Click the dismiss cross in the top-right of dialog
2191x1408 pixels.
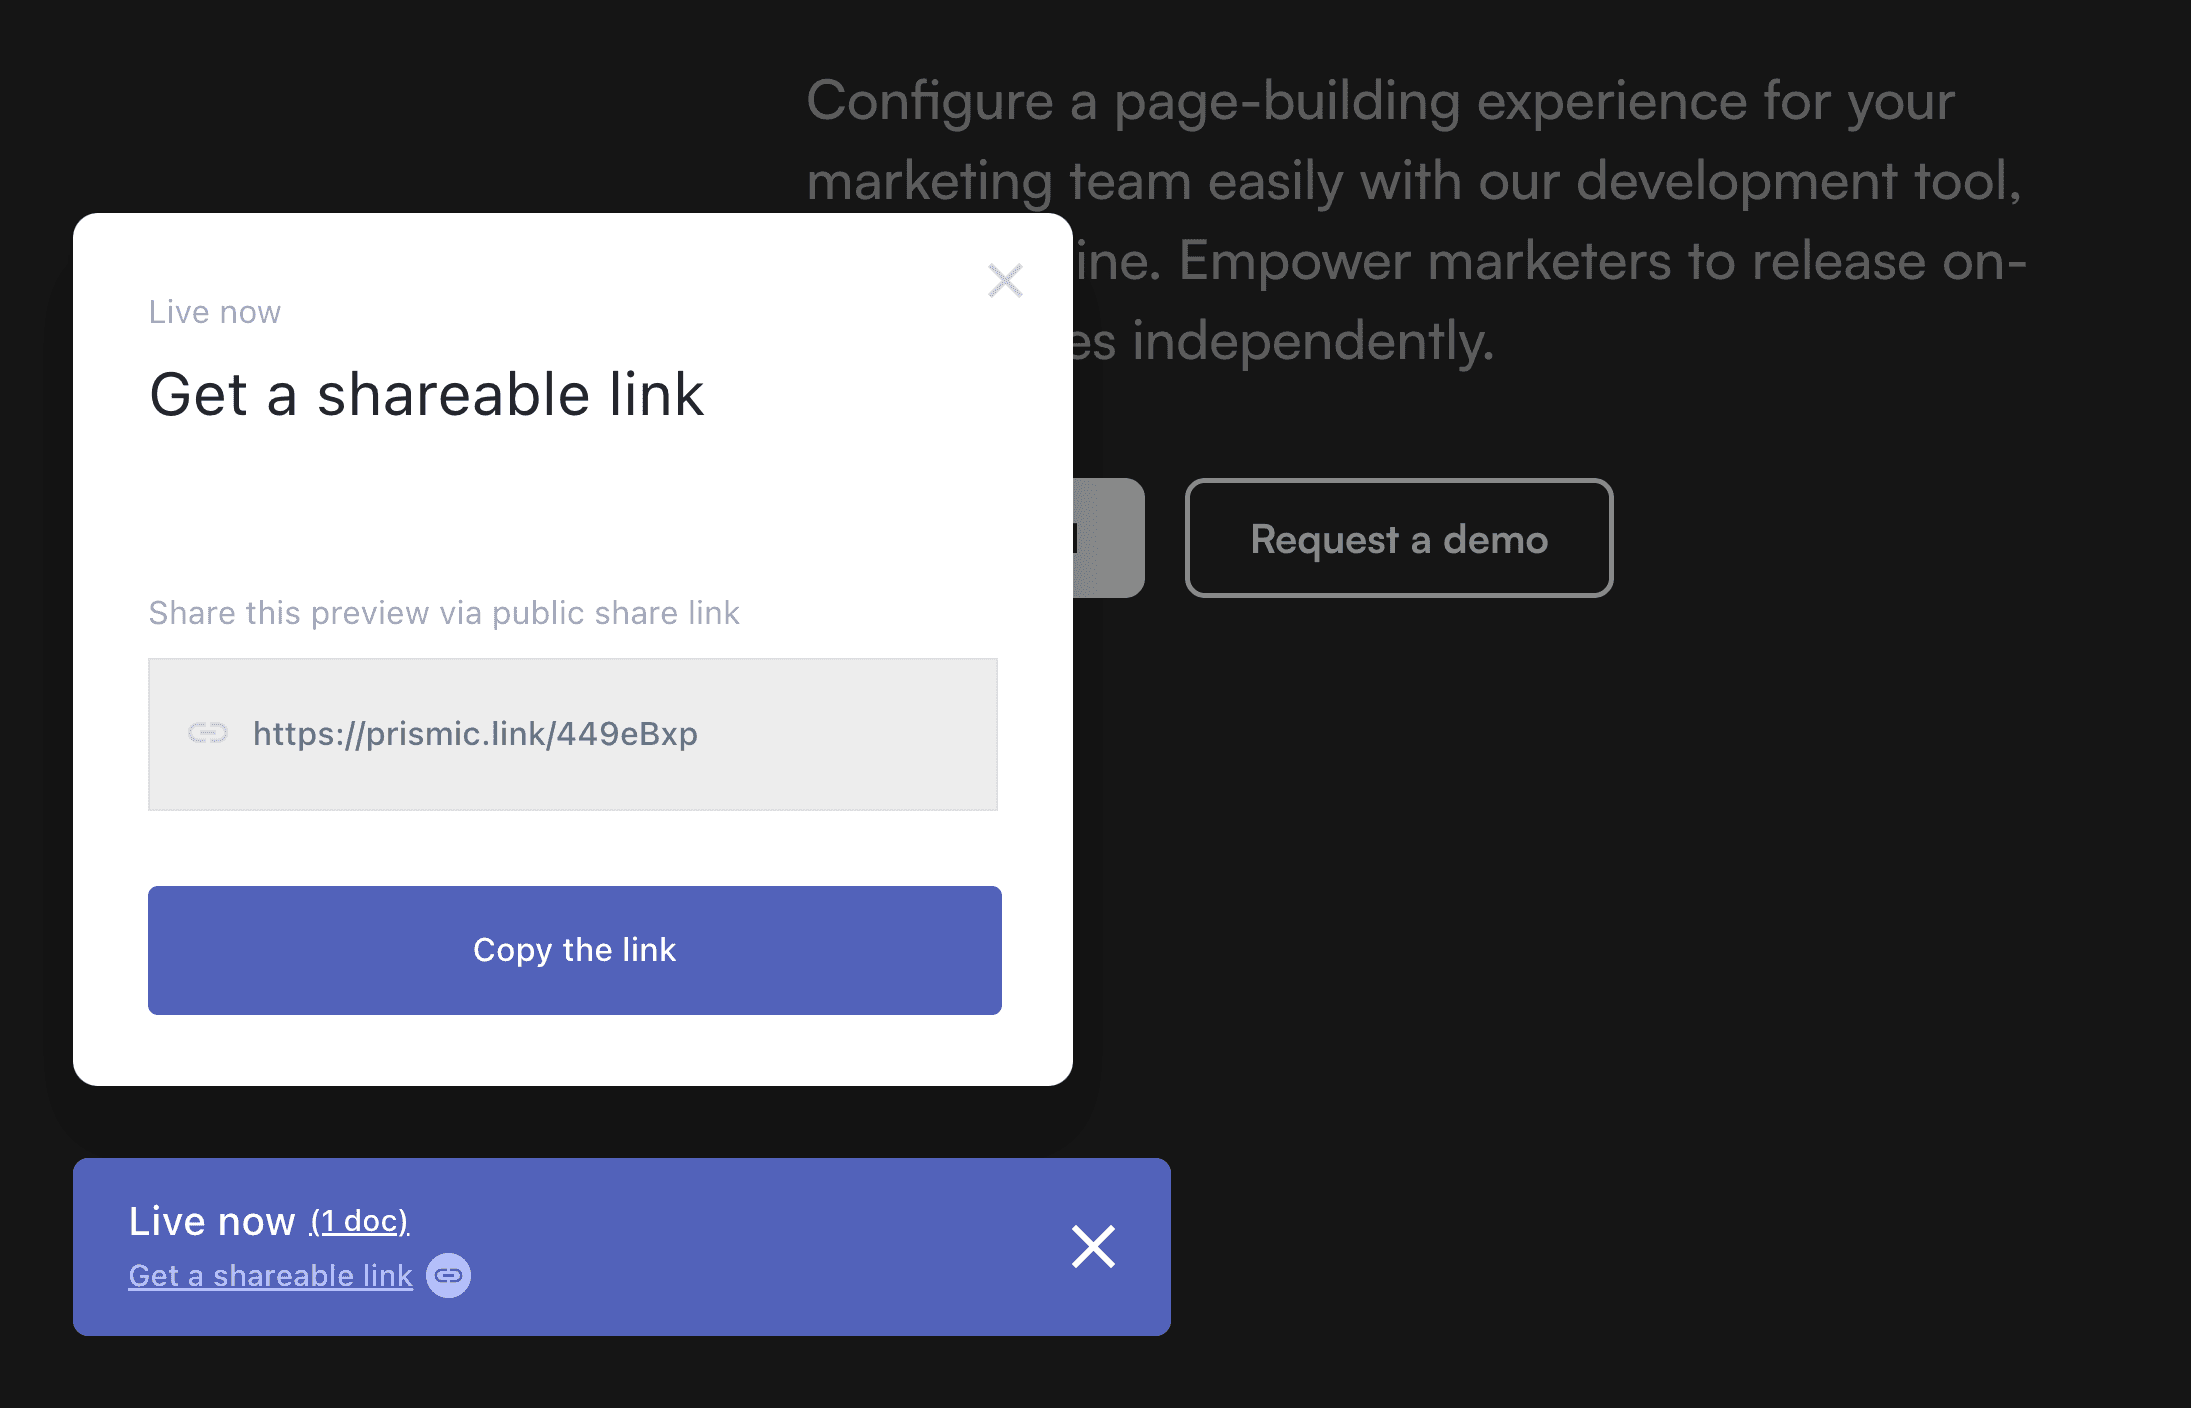pos(1006,281)
